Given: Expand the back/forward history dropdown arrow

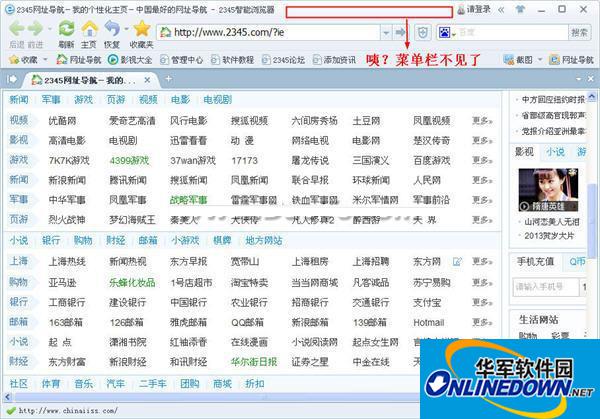Looking at the screenshot, I should click(50, 29).
